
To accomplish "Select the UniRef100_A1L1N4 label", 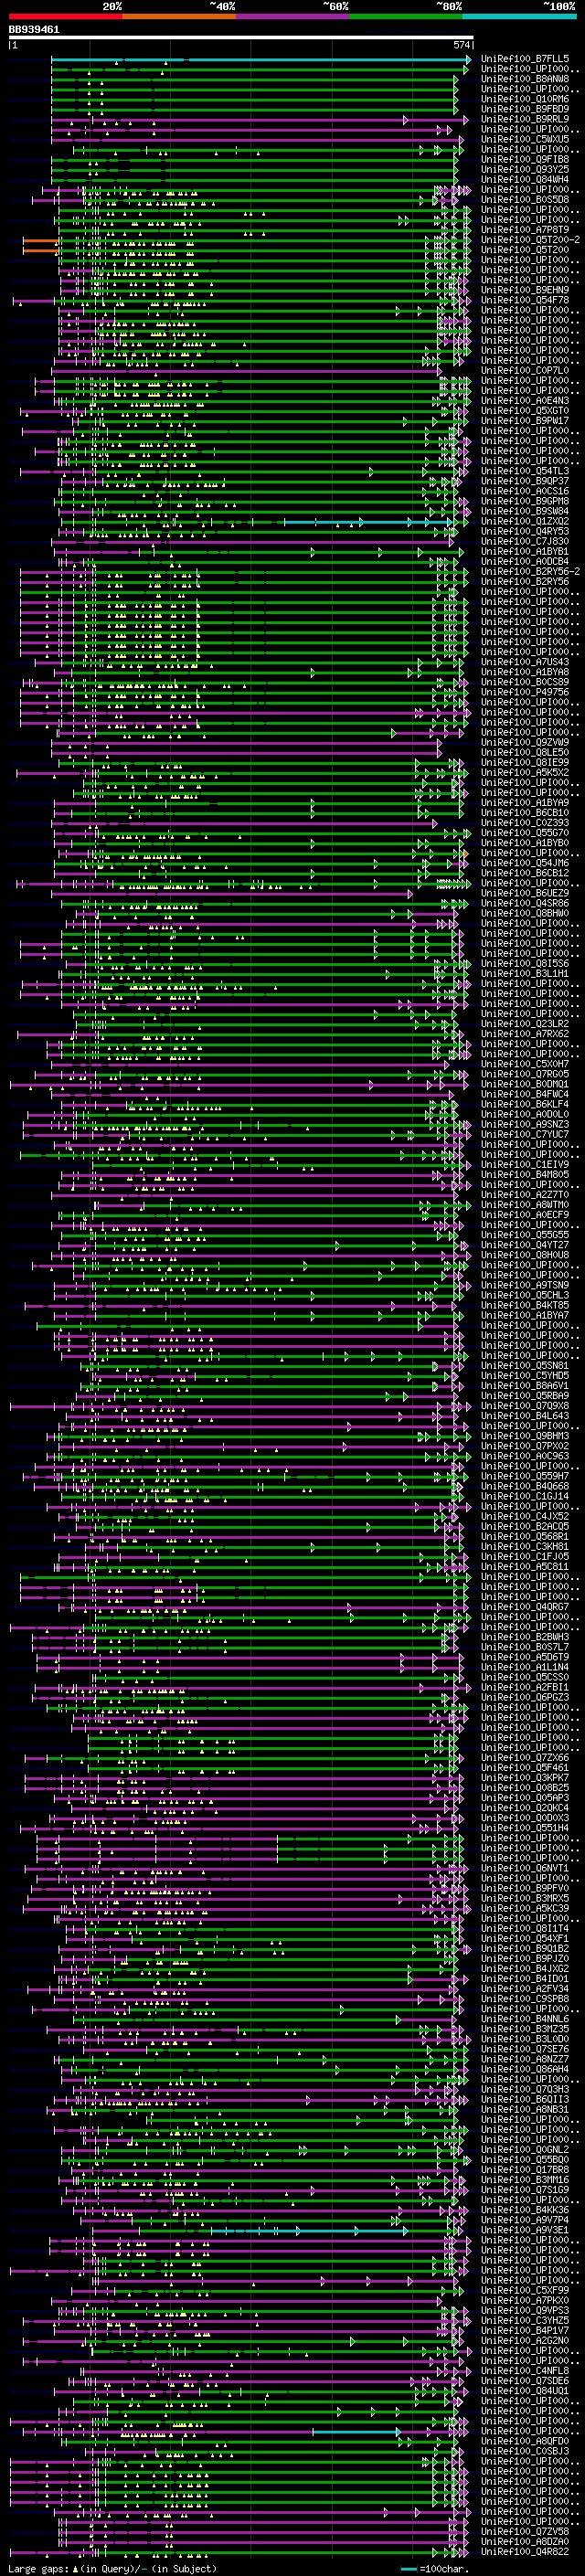I will tap(525, 1667).
